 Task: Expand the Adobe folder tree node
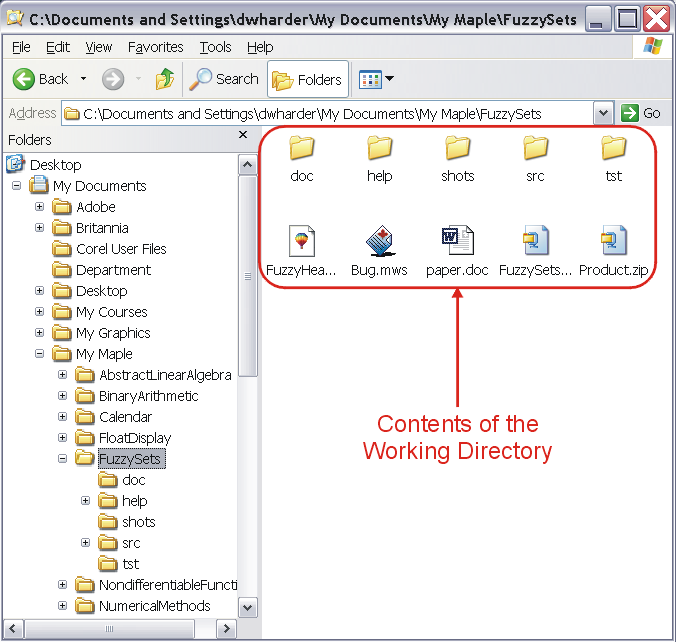[x=40, y=207]
